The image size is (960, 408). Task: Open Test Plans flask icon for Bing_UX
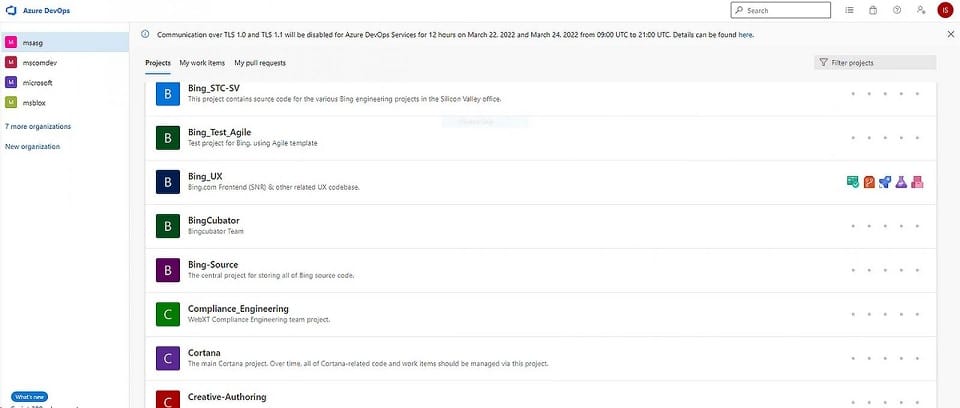pos(901,182)
